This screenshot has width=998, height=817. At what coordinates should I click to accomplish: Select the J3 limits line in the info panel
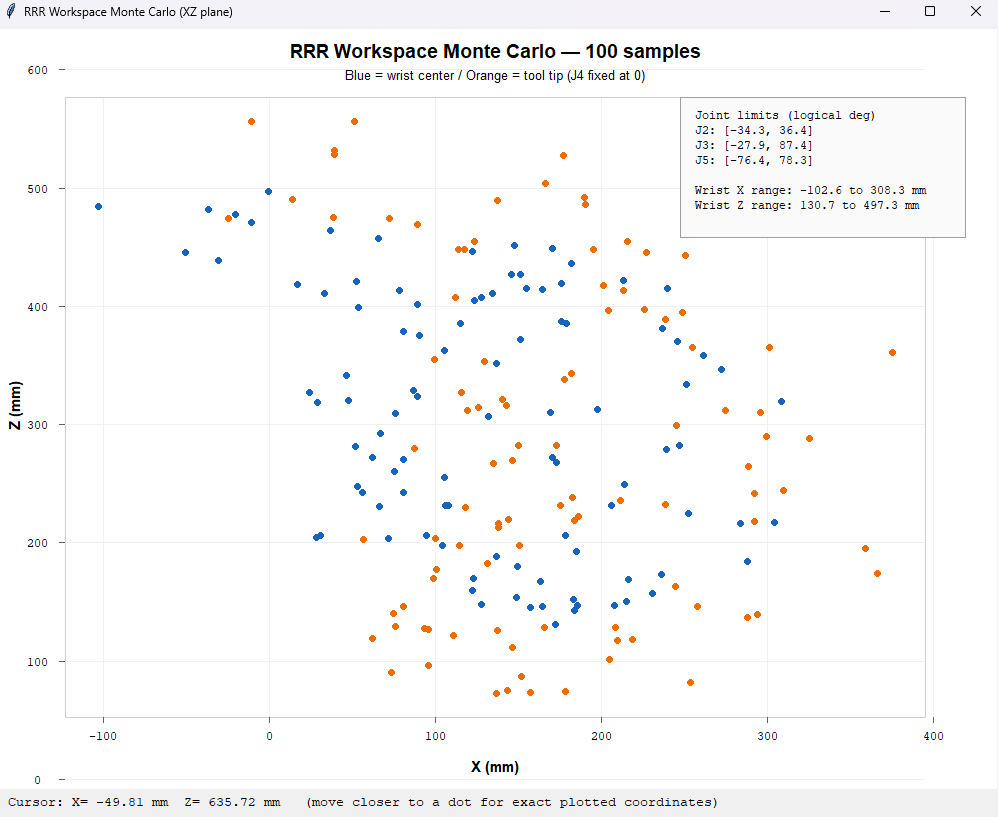757,144
